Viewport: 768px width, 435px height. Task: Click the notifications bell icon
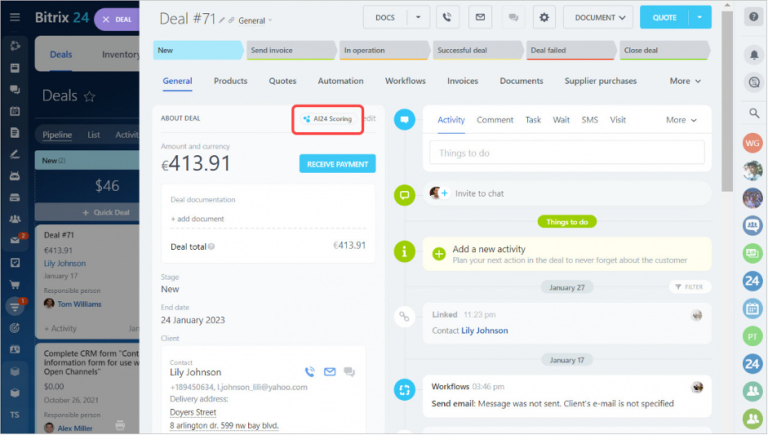[x=754, y=54]
